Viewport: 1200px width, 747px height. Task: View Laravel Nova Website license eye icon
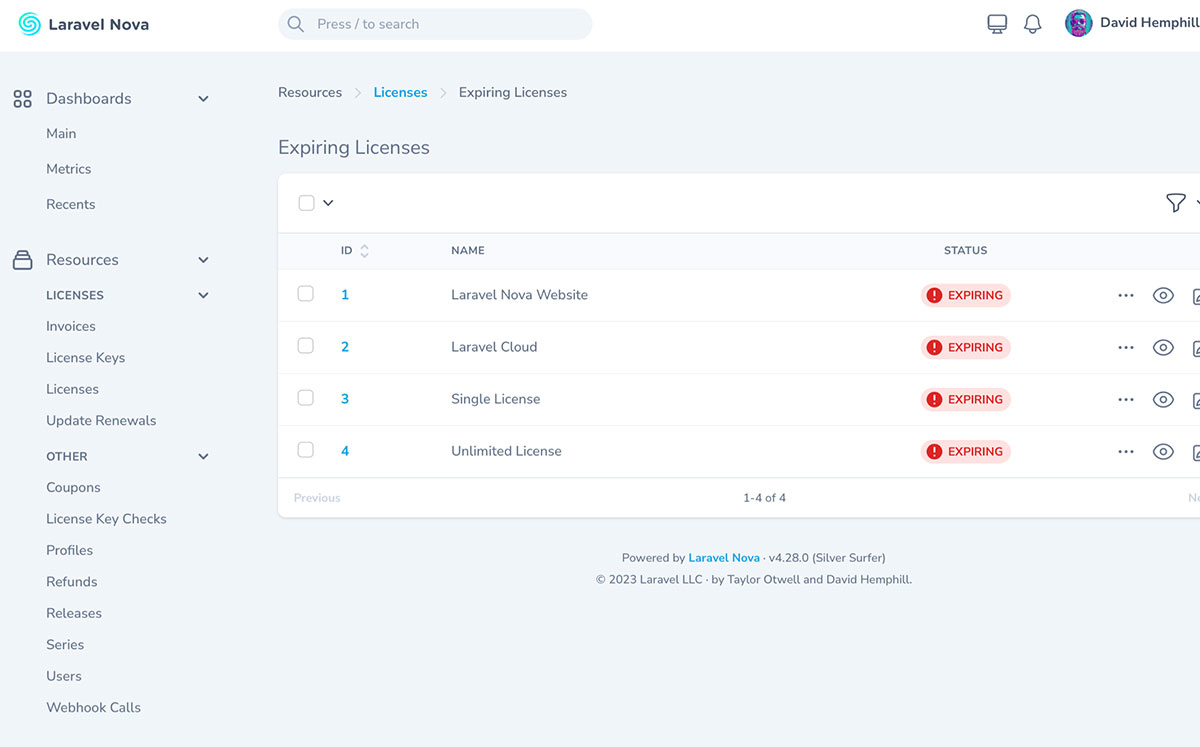pyautogui.click(x=1162, y=295)
